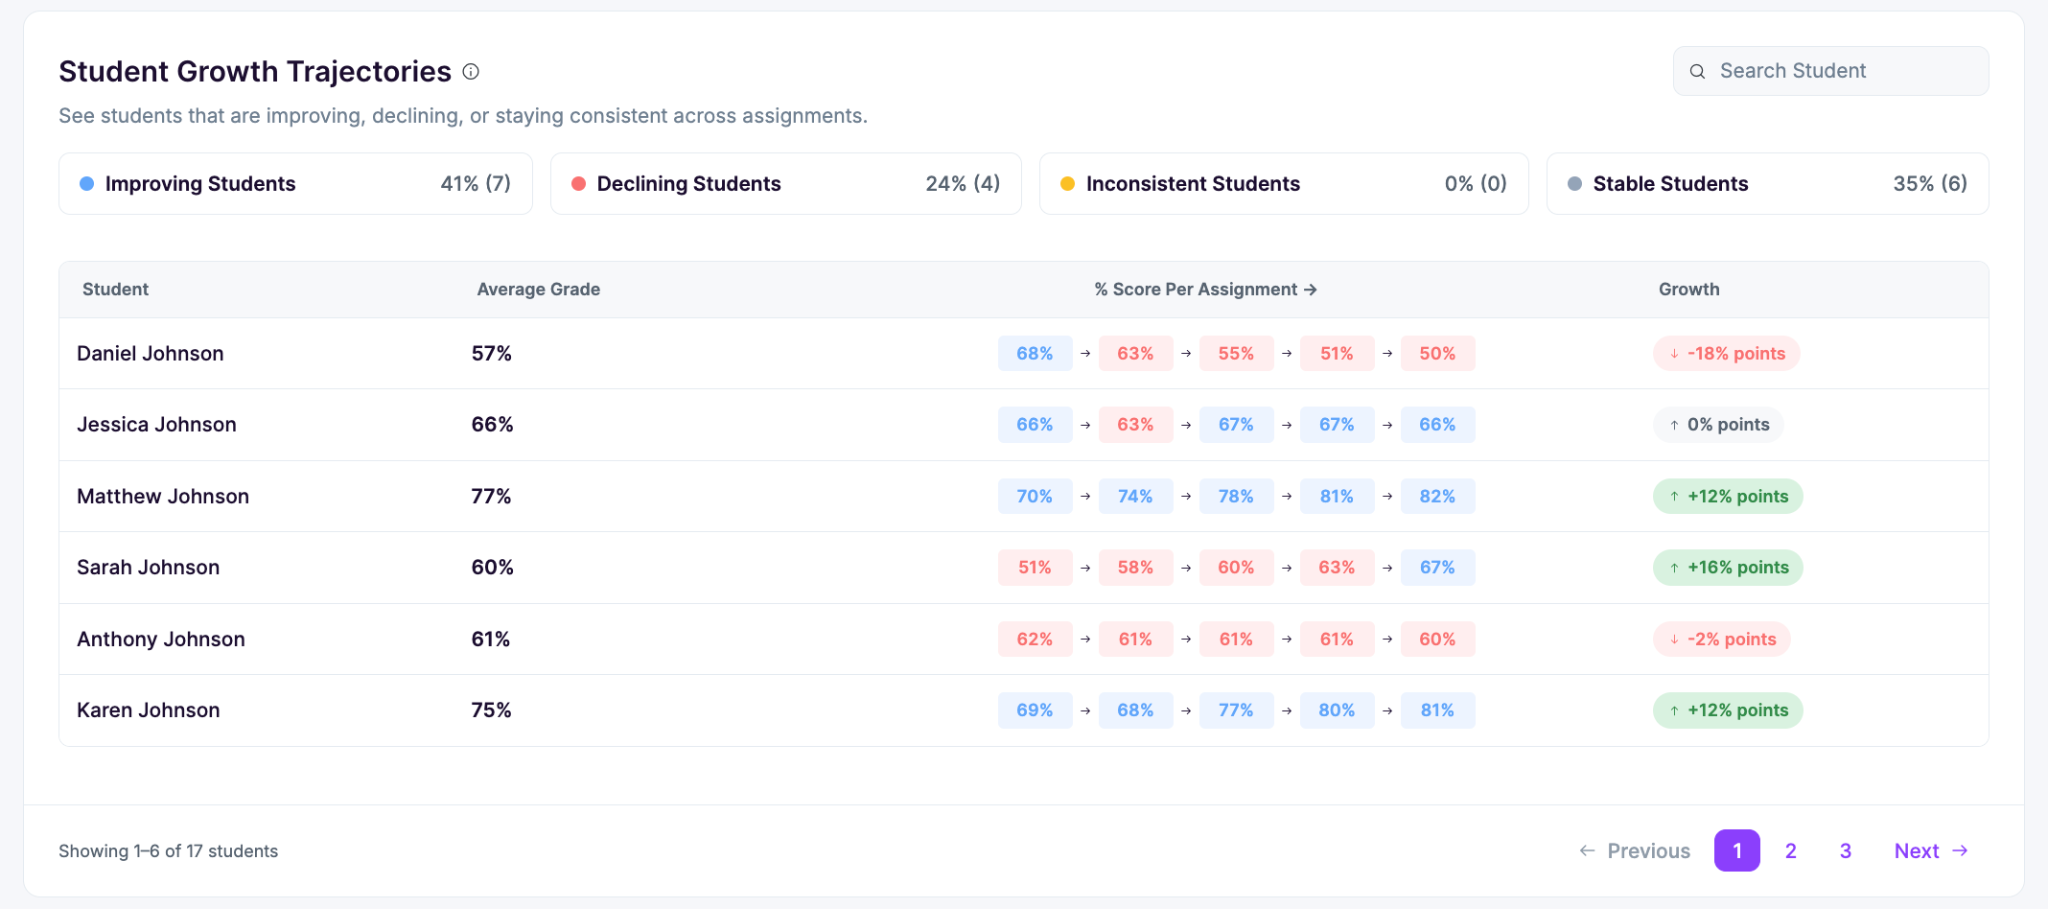
Task: Click the right arrow icon after Next
Action: (x=1960, y=851)
